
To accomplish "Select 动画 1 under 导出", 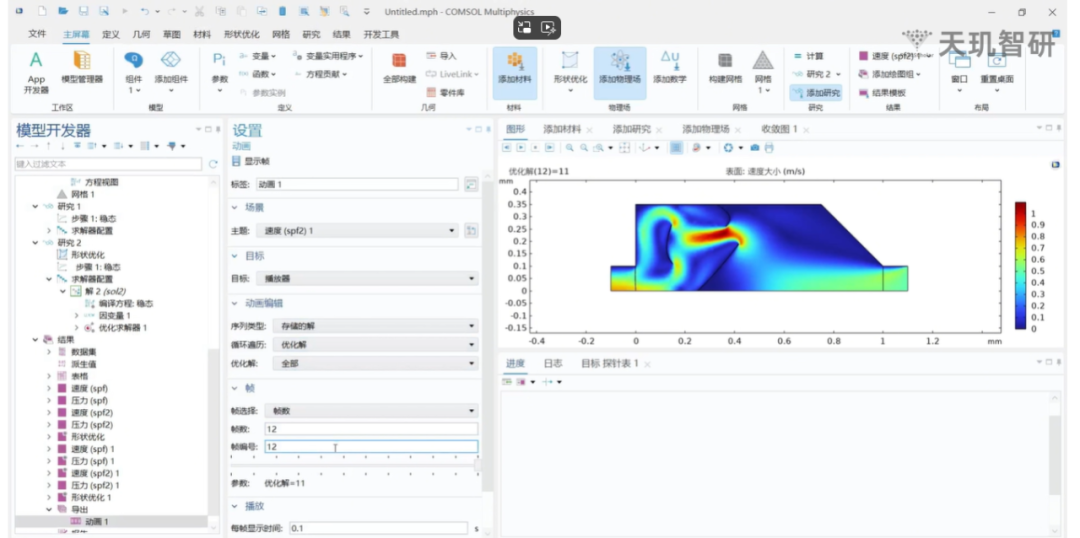I will pos(96,521).
